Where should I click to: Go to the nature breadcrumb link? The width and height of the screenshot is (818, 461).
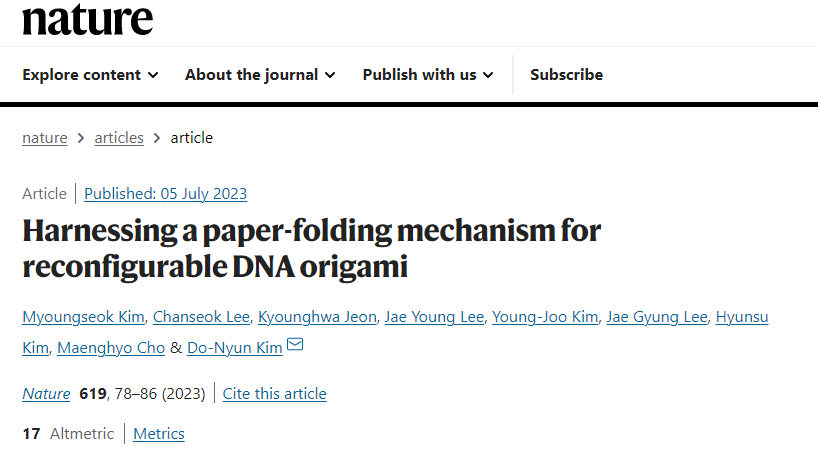[x=45, y=138]
